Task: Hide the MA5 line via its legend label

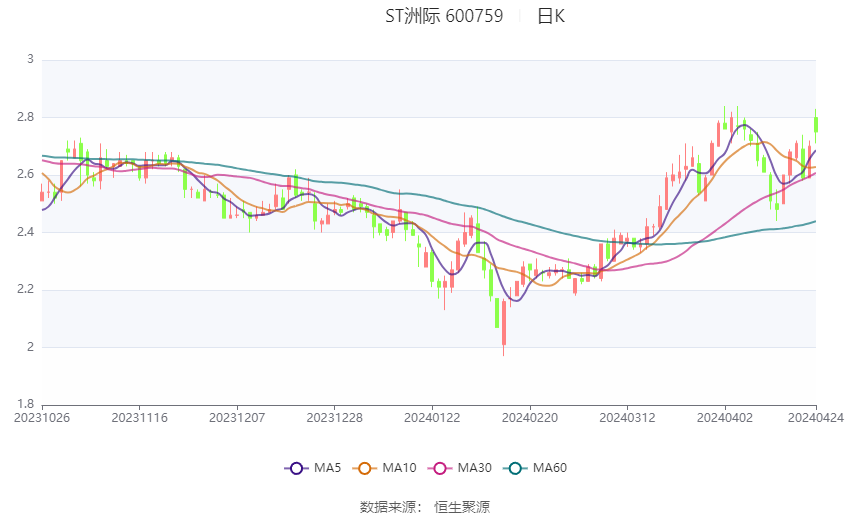Action: coord(328,468)
